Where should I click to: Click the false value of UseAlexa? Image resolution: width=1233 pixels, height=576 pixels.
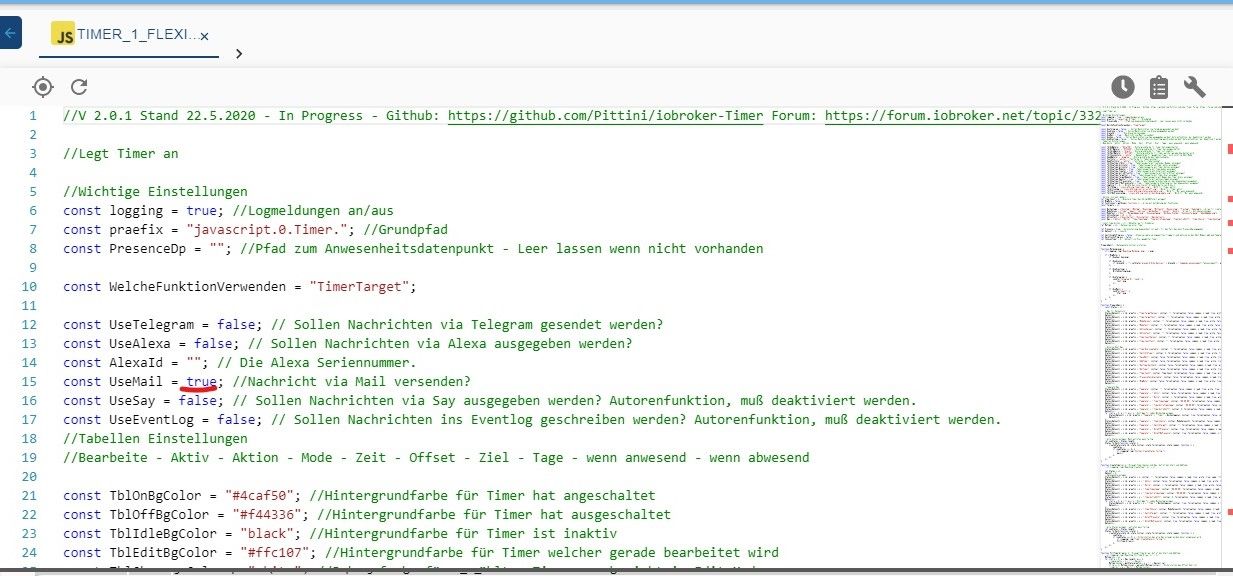tap(213, 344)
